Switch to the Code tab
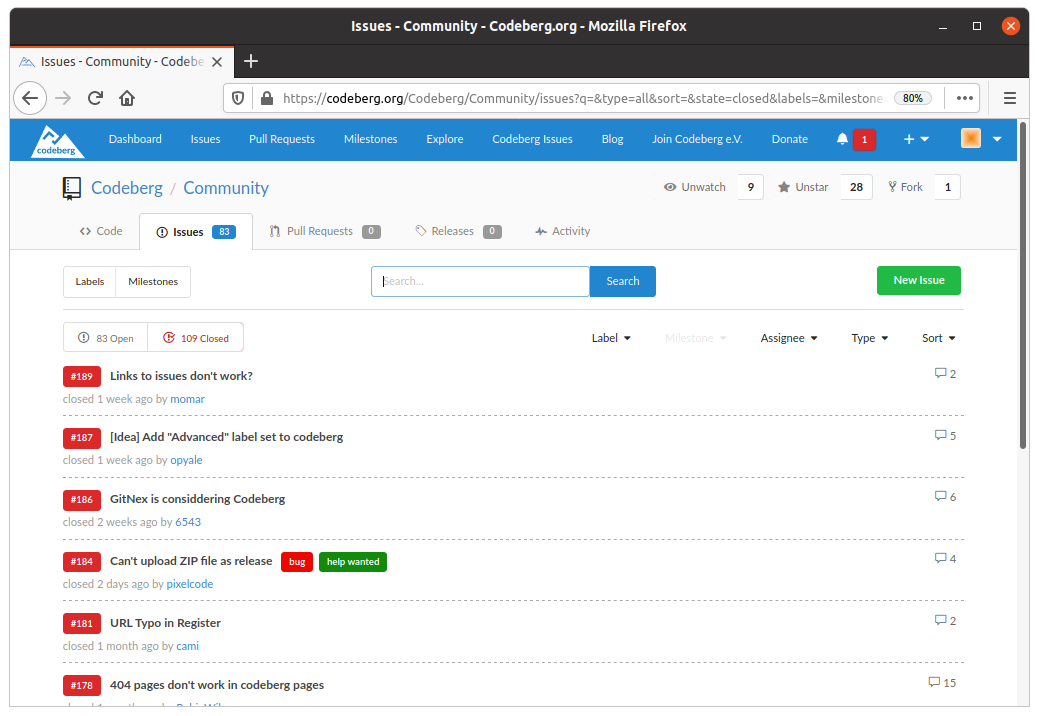 point(100,231)
